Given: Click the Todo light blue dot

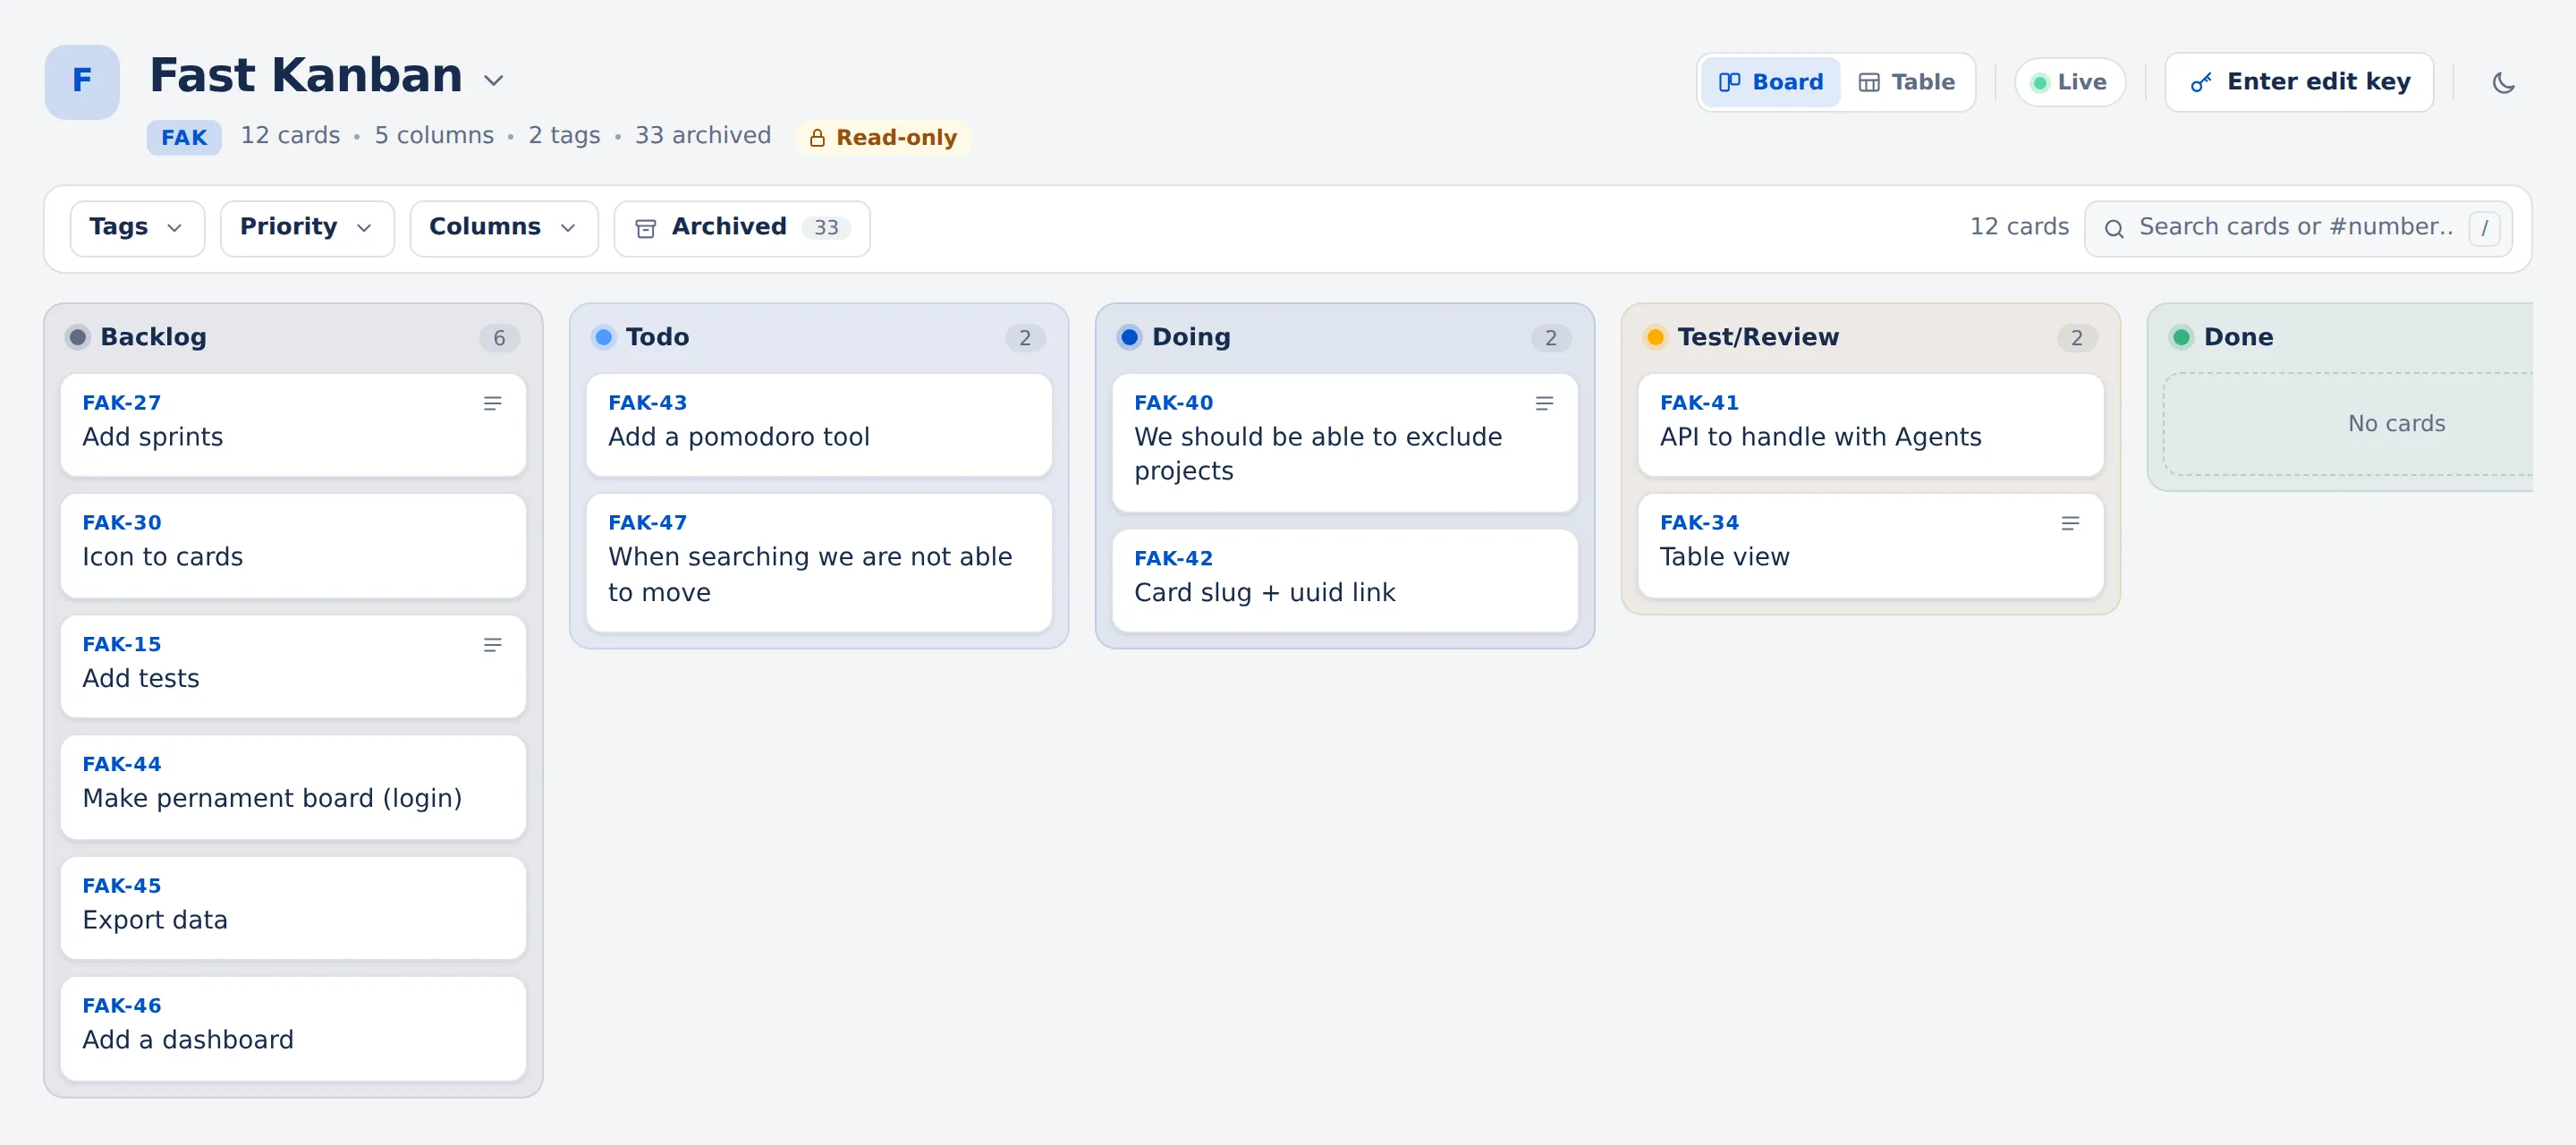Looking at the screenshot, I should pyautogui.click(x=603, y=337).
